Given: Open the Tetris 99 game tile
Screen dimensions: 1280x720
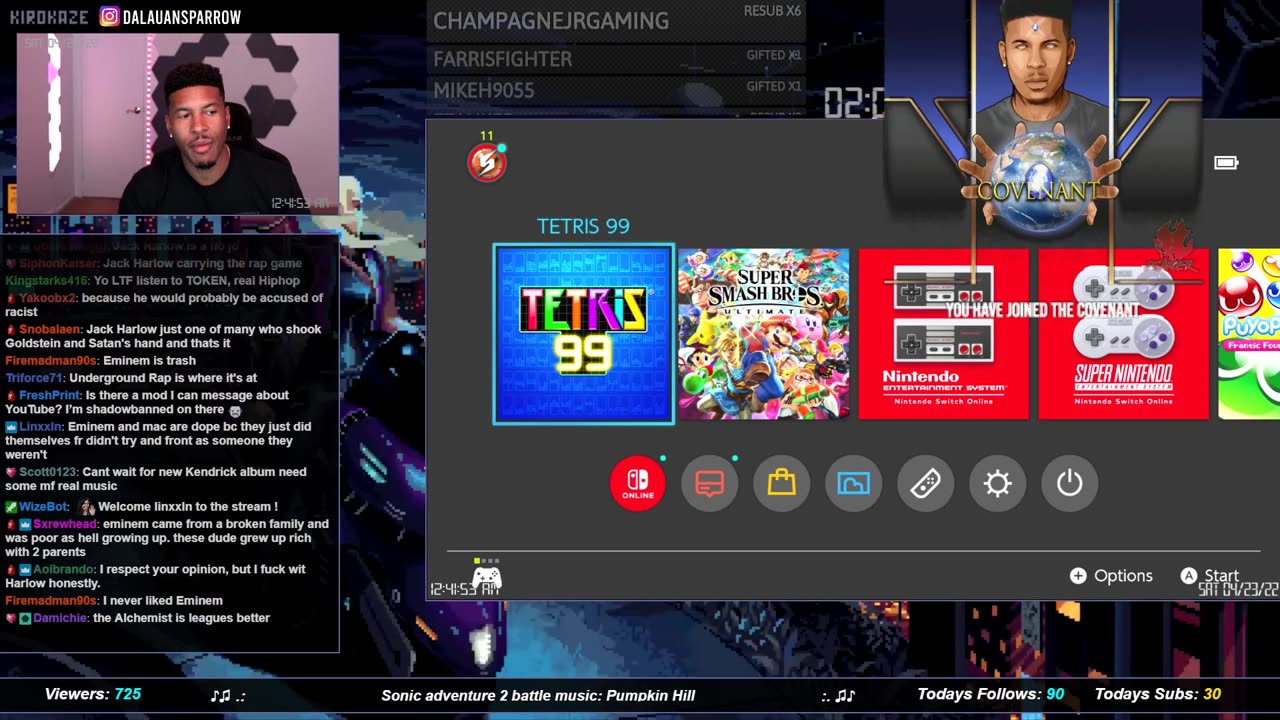Looking at the screenshot, I should [583, 334].
